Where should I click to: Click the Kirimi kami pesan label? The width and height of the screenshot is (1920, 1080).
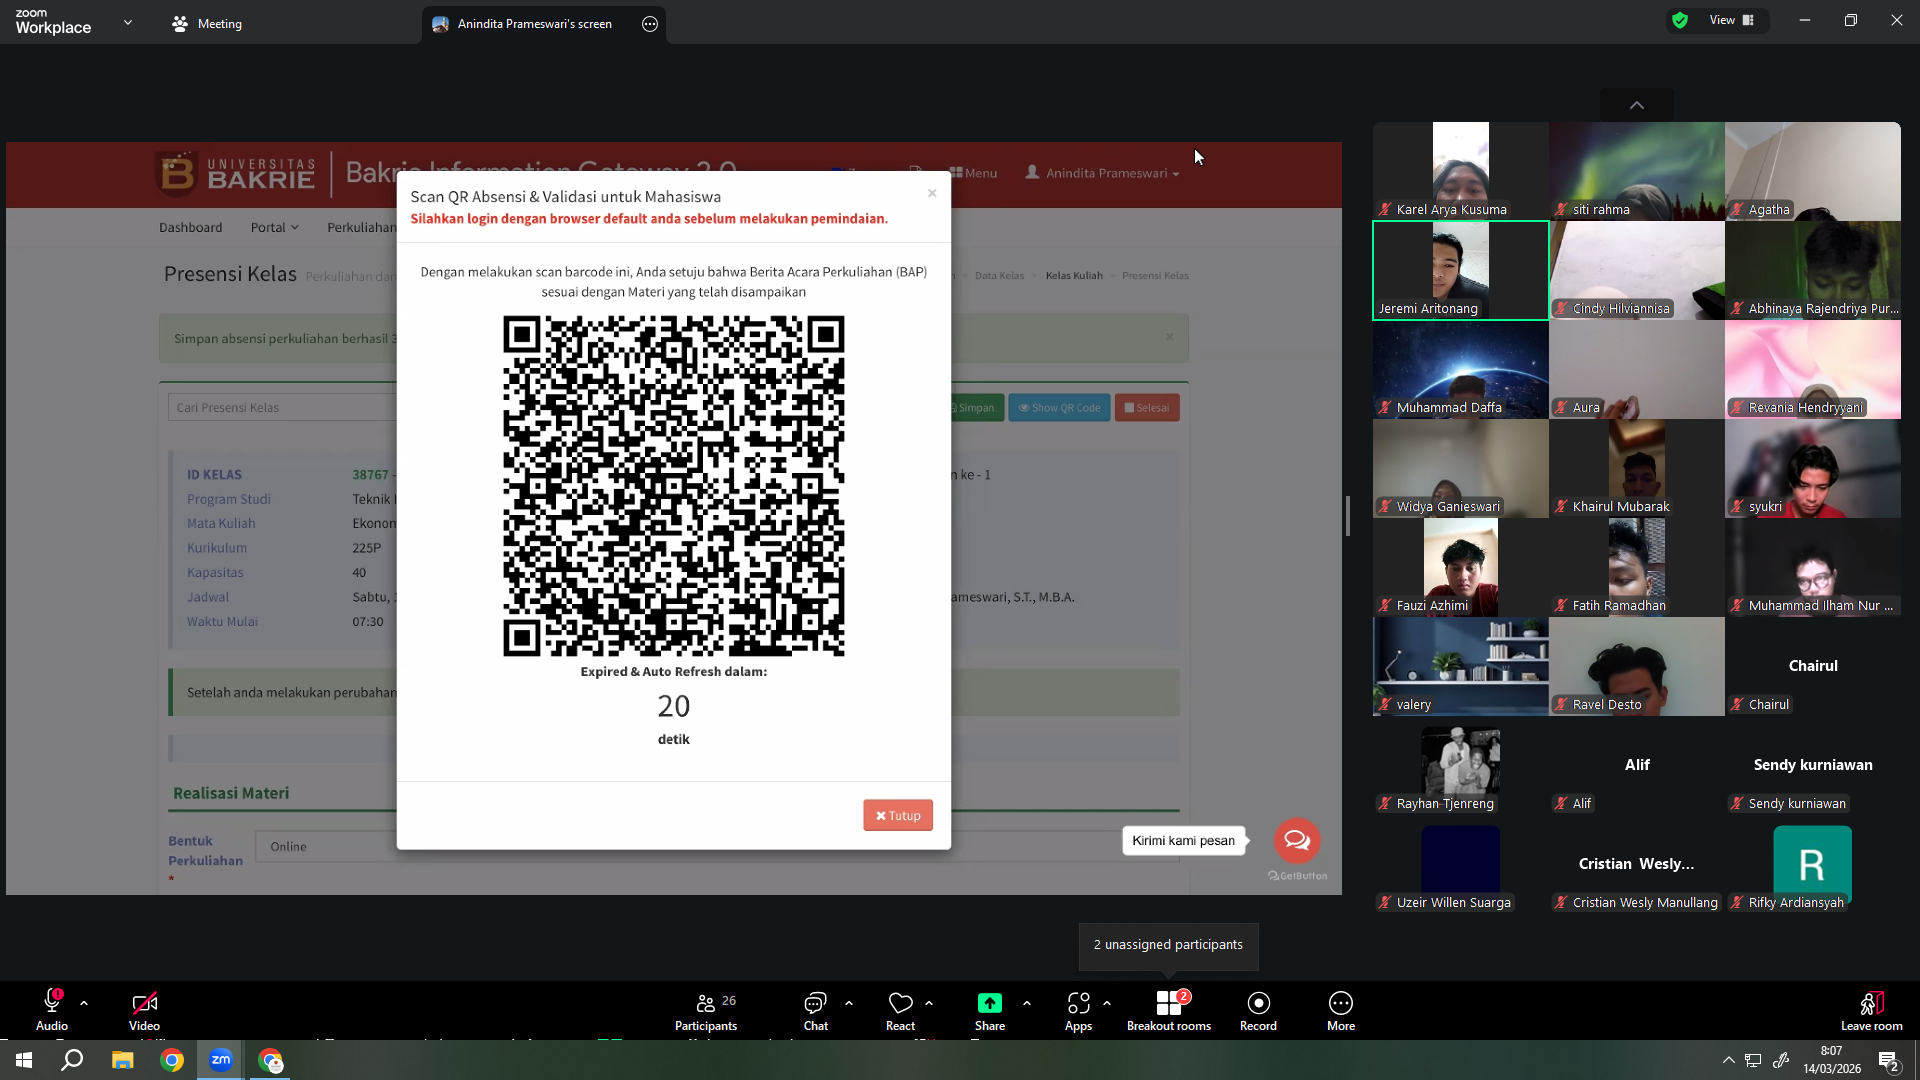(x=1184, y=841)
